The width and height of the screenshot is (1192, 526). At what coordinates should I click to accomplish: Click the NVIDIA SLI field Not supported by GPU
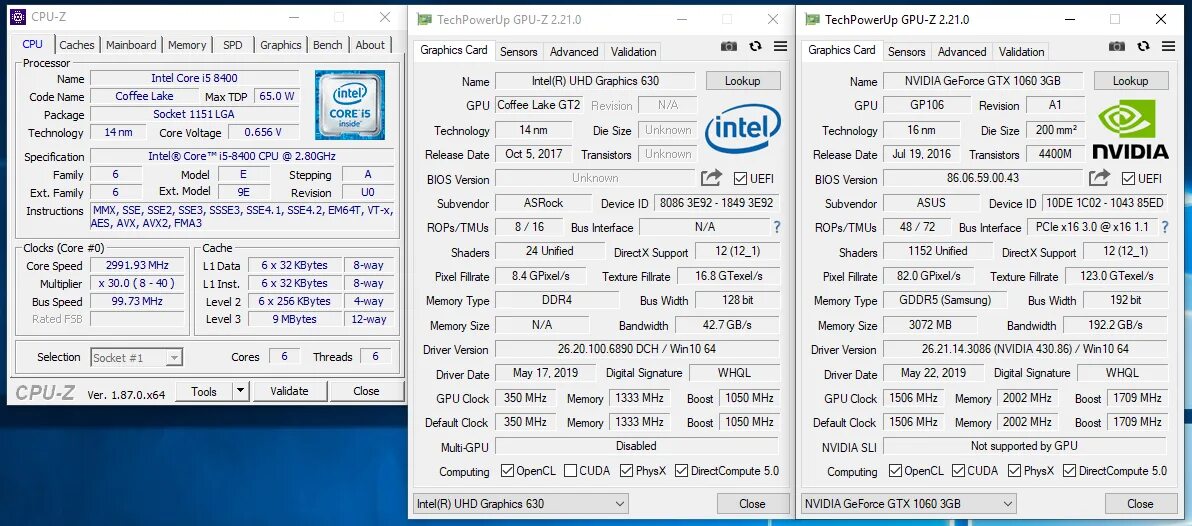pyautogui.click(x=1024, y=446)
